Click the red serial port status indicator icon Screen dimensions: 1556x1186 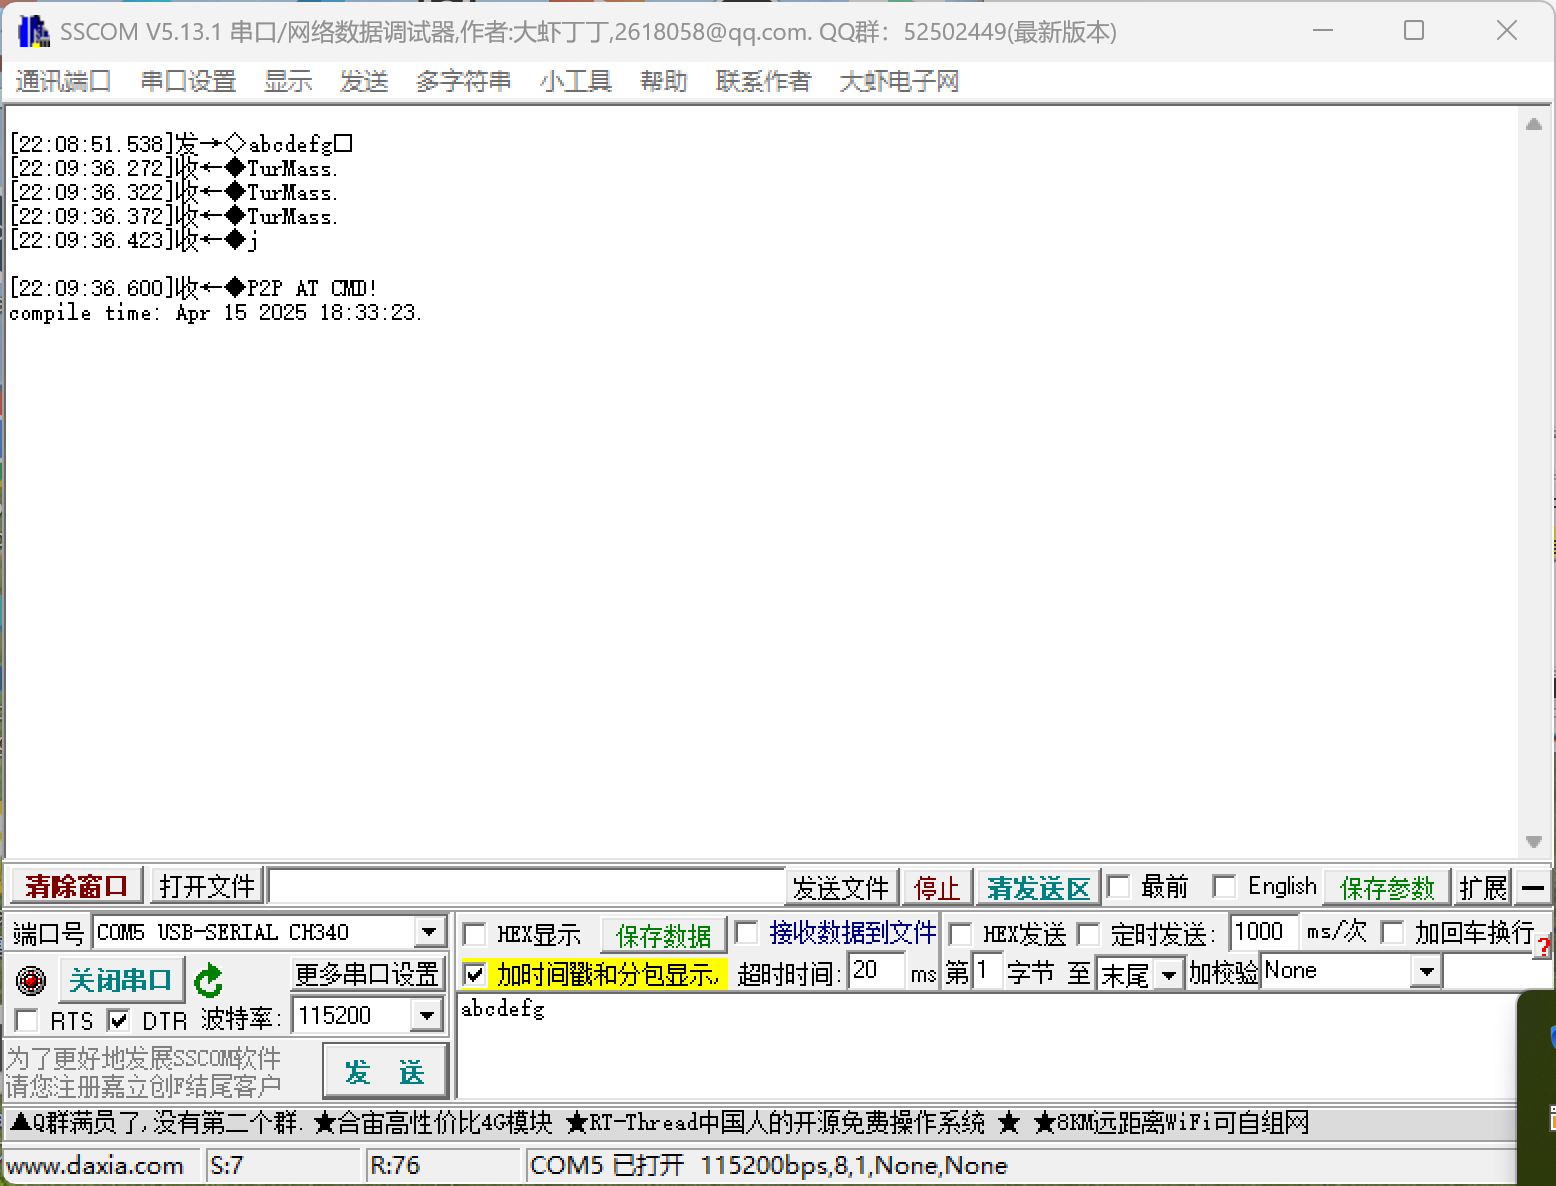tap(30, 980)
